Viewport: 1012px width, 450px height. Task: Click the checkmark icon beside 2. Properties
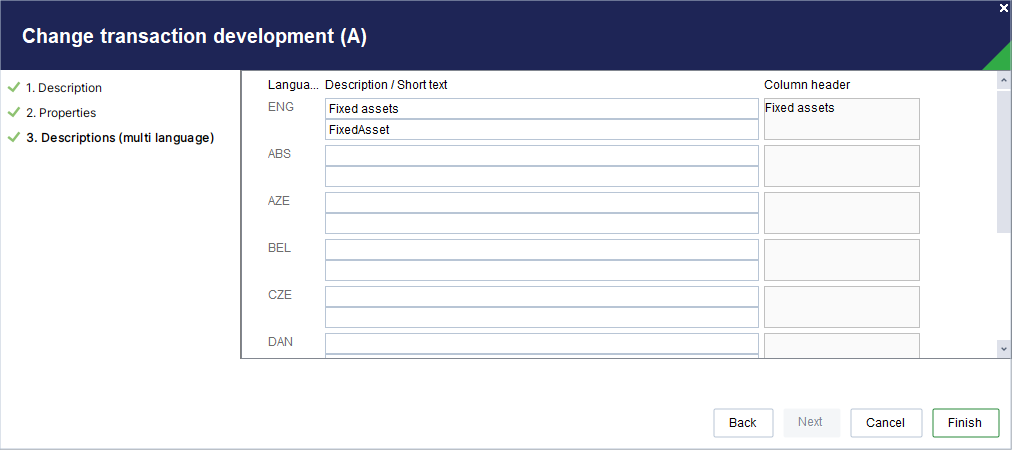coord(14,112)
